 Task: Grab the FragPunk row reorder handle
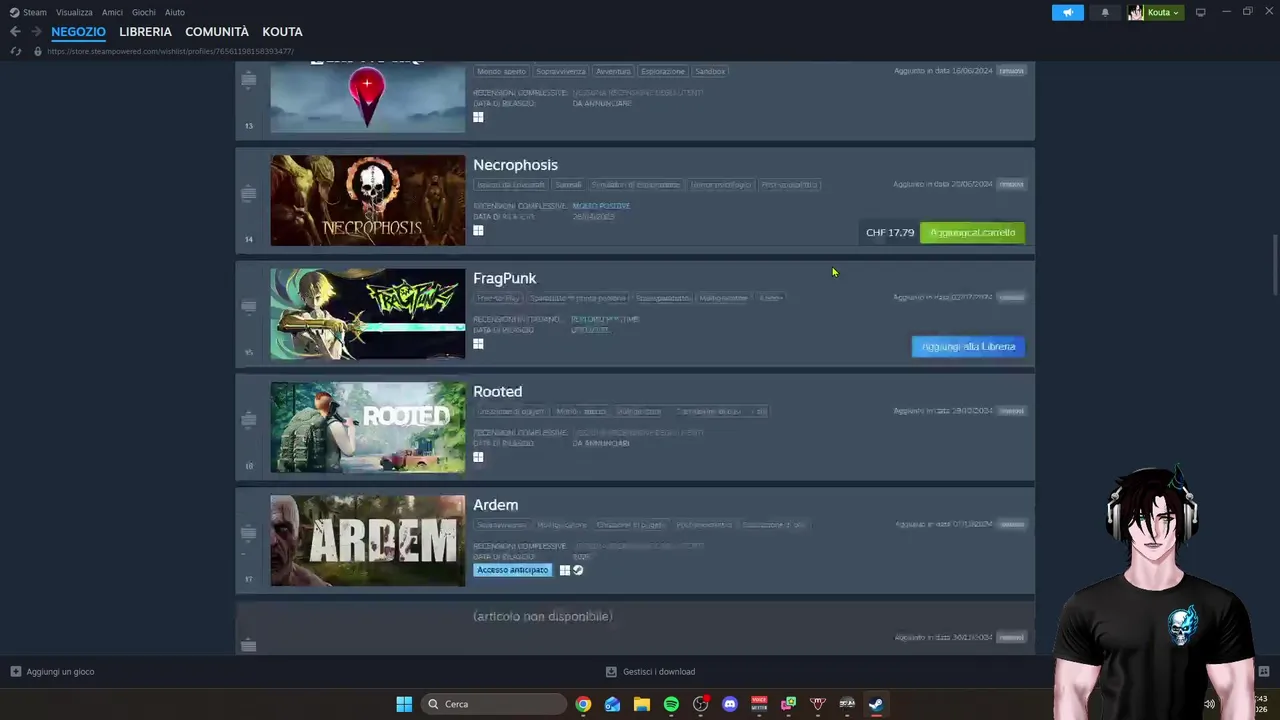coord(249,306)
